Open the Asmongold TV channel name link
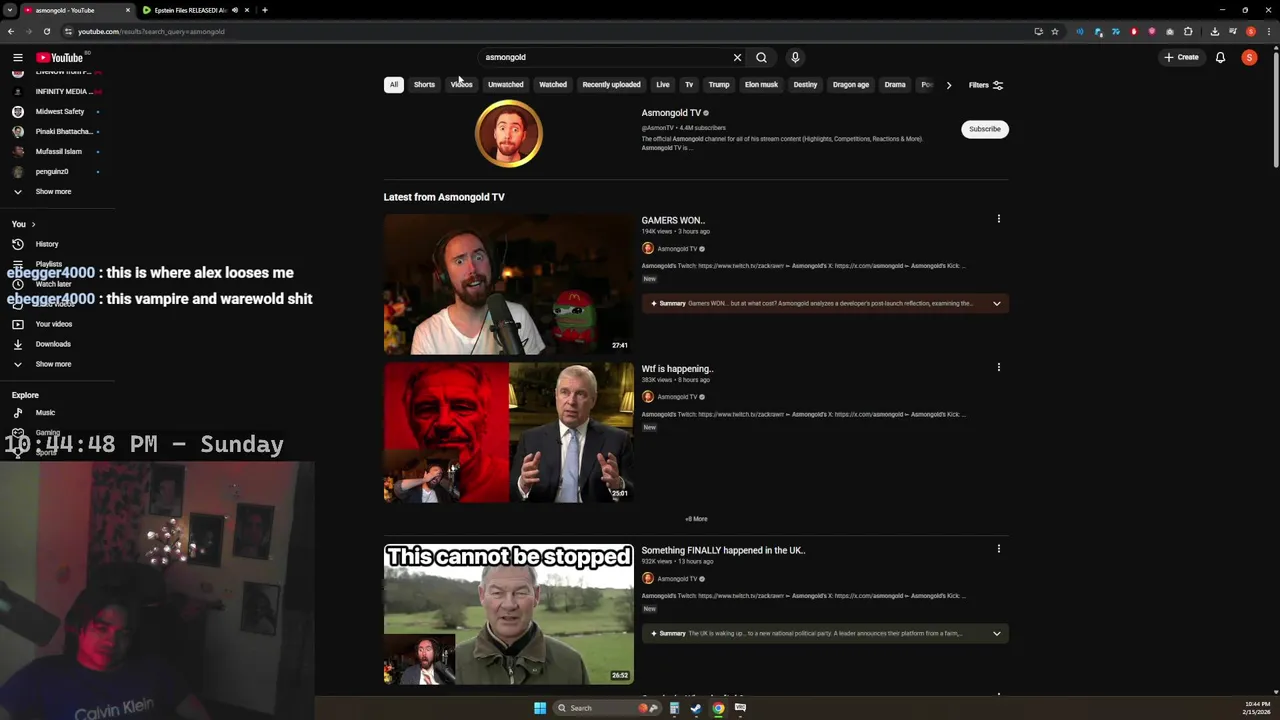The image size is (1280, 720). [671, 113]
